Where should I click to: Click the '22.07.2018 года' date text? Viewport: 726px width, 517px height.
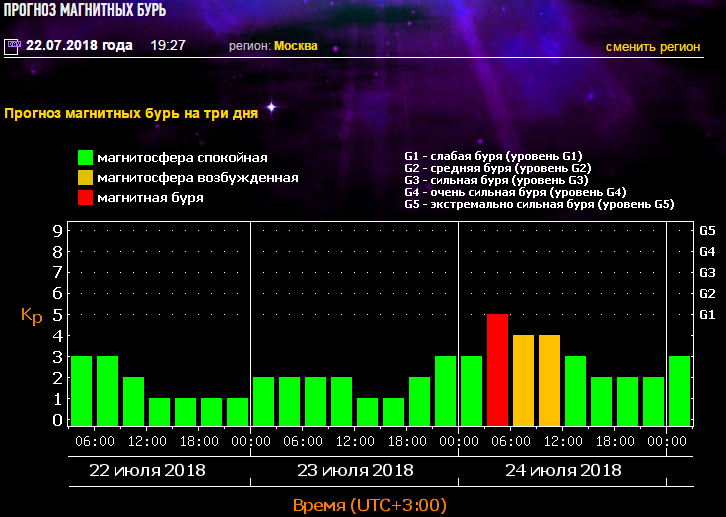tap(79, 46)
